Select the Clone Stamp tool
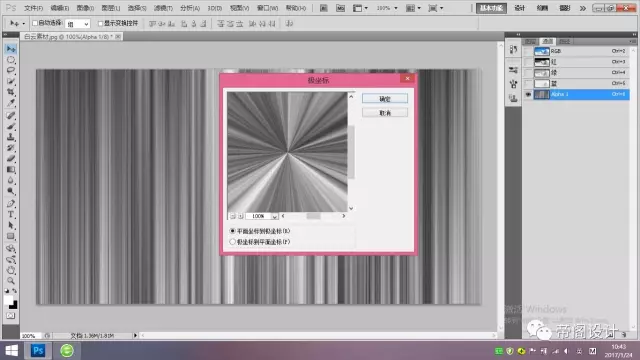The height and width of the screenshot is (360, 640). tap(11, 137)
